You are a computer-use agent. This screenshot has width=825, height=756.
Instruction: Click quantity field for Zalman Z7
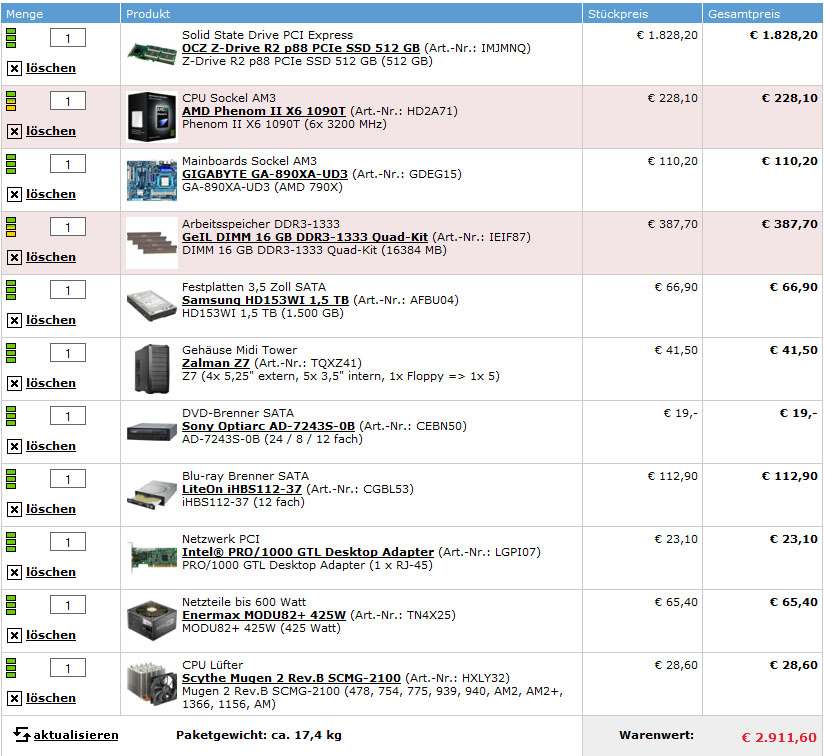(x=68, y=353)
